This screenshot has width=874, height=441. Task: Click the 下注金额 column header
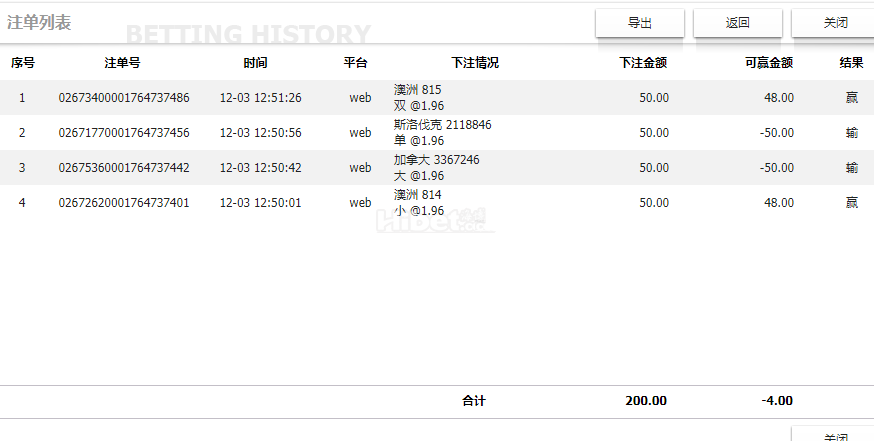pyautogui.click(x=643, y=63)
